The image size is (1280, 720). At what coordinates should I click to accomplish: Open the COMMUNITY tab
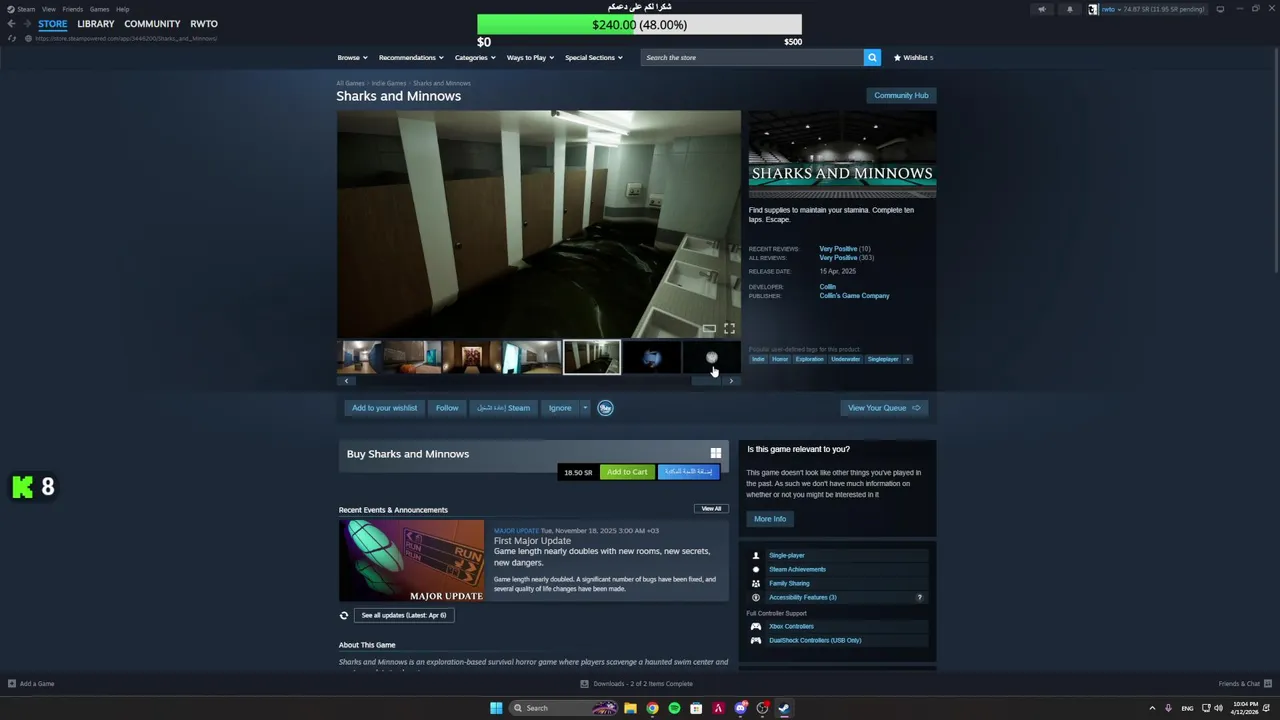pyautogui.click(x=152, y=24)
